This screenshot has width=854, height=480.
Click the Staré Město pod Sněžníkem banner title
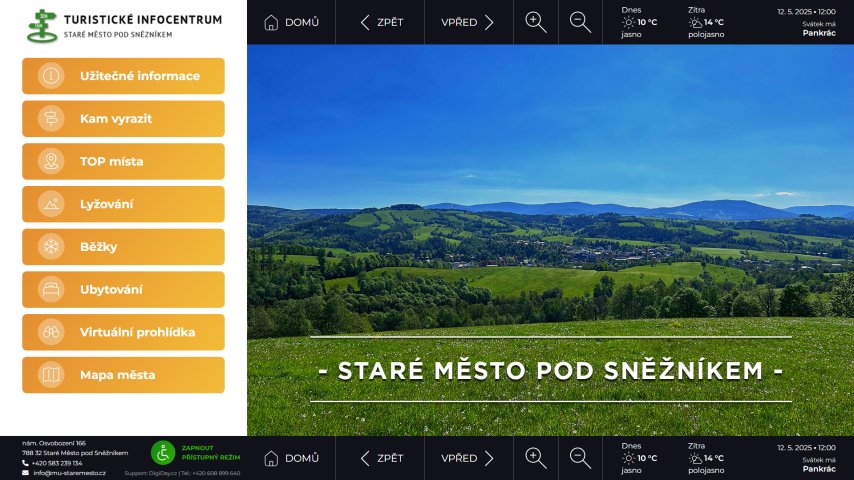[550, 370]
